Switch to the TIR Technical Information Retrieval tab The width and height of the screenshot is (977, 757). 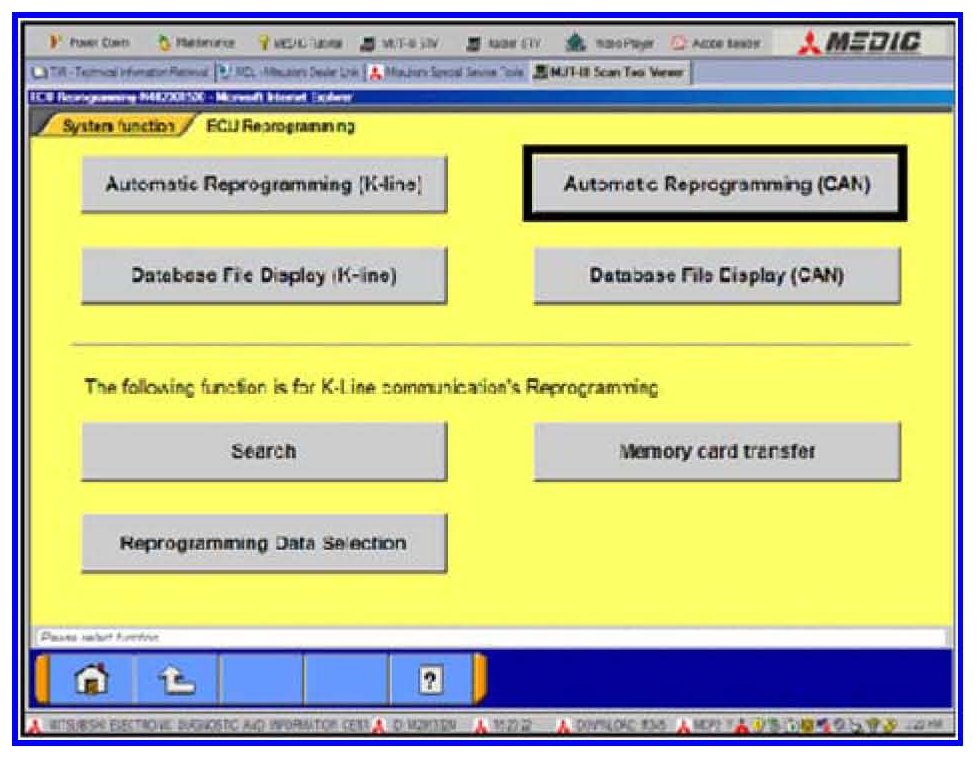[123, 72]
